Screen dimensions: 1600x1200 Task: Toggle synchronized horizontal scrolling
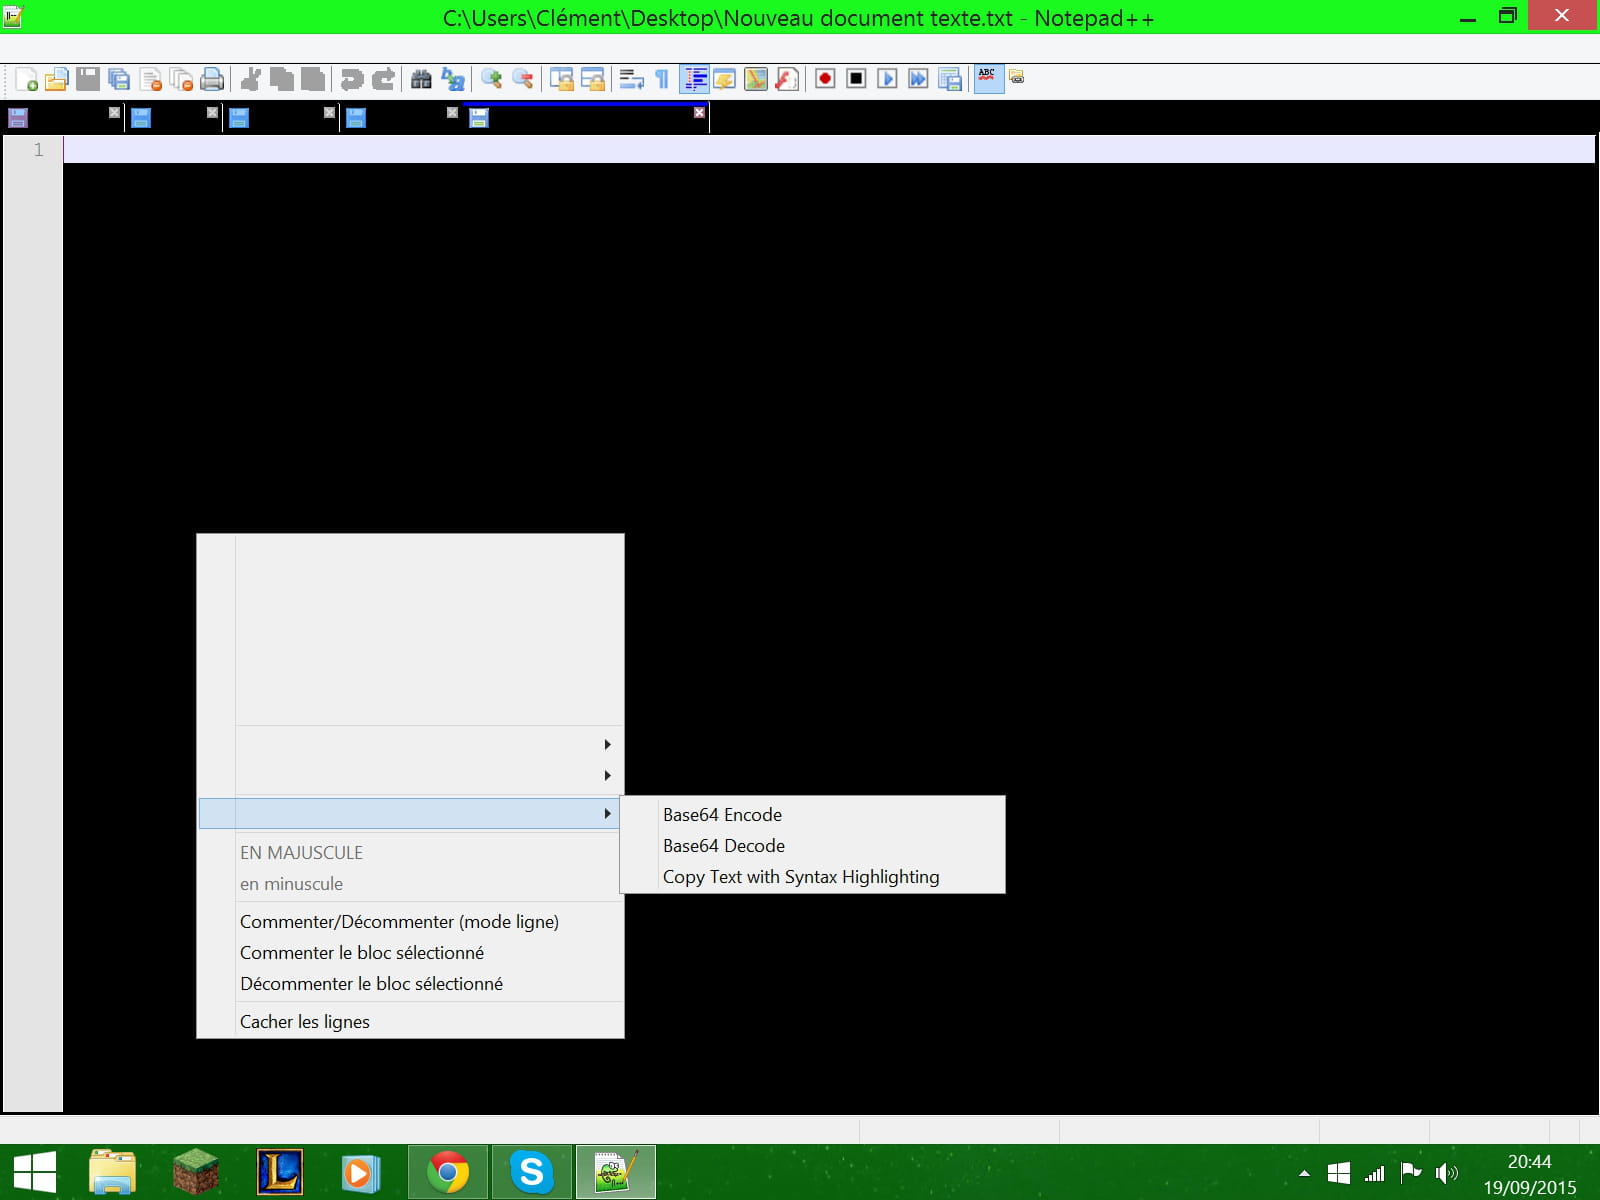(593, 79)
